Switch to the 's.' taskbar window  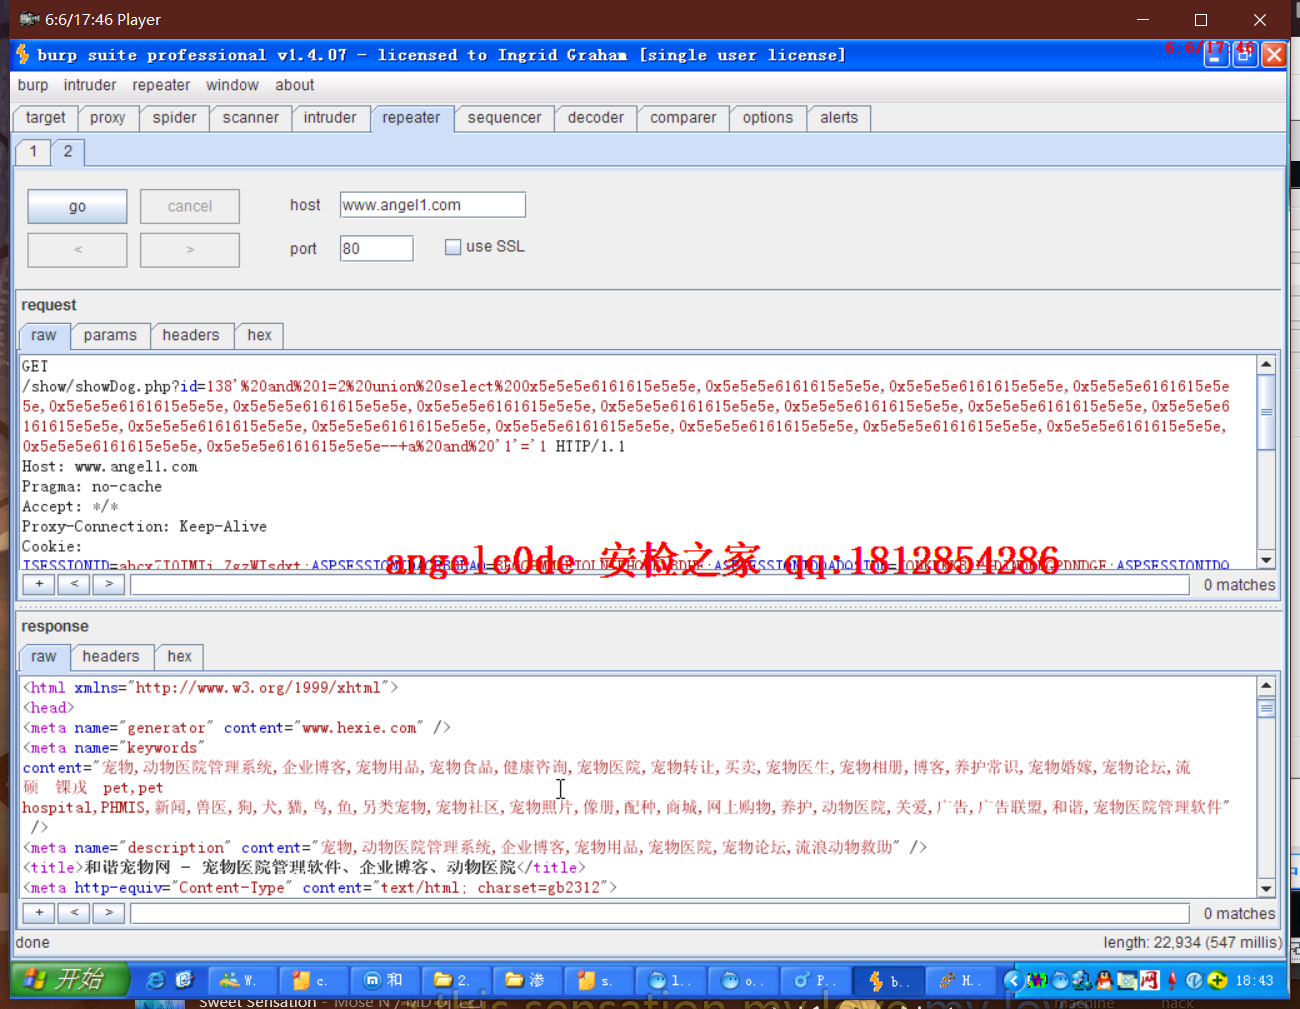coord(597,980)
